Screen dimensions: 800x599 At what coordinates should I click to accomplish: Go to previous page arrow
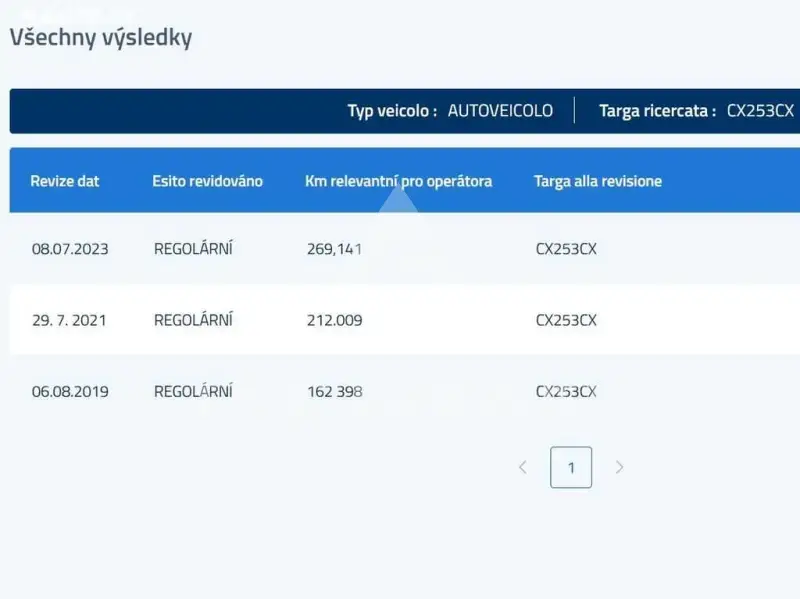click(523, 467)
